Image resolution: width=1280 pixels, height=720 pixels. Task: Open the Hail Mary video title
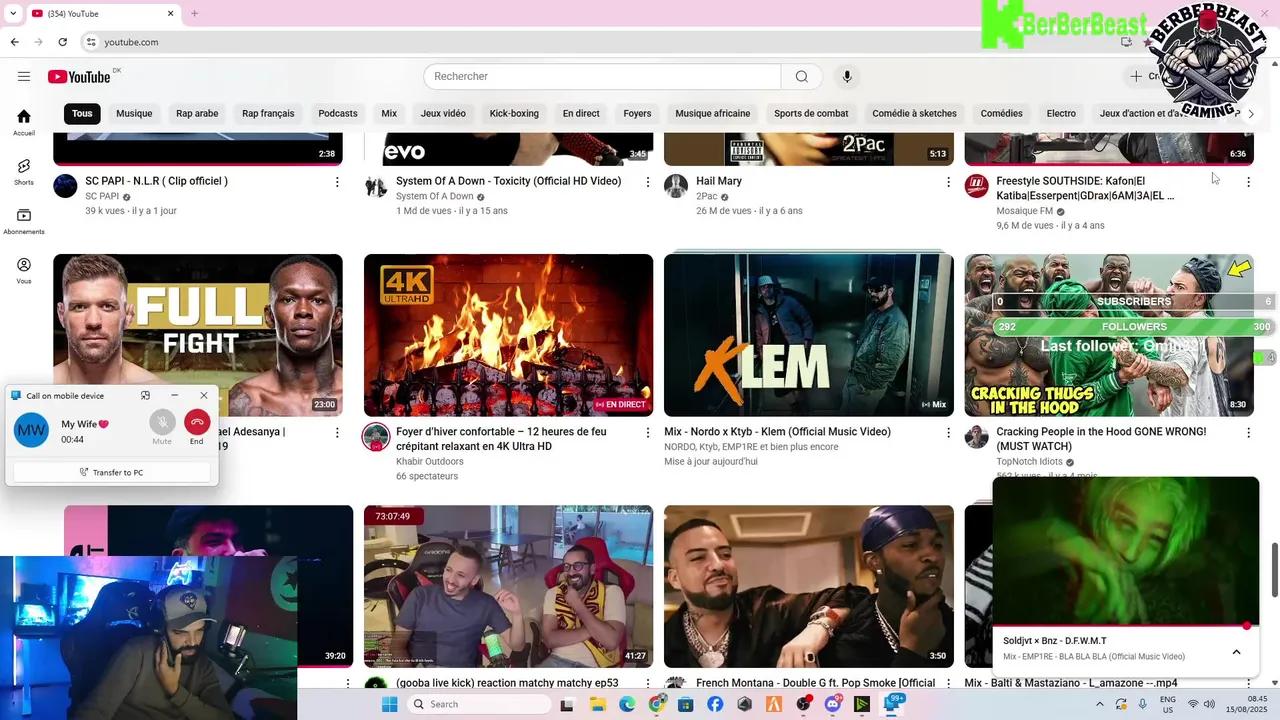(719, 181)
